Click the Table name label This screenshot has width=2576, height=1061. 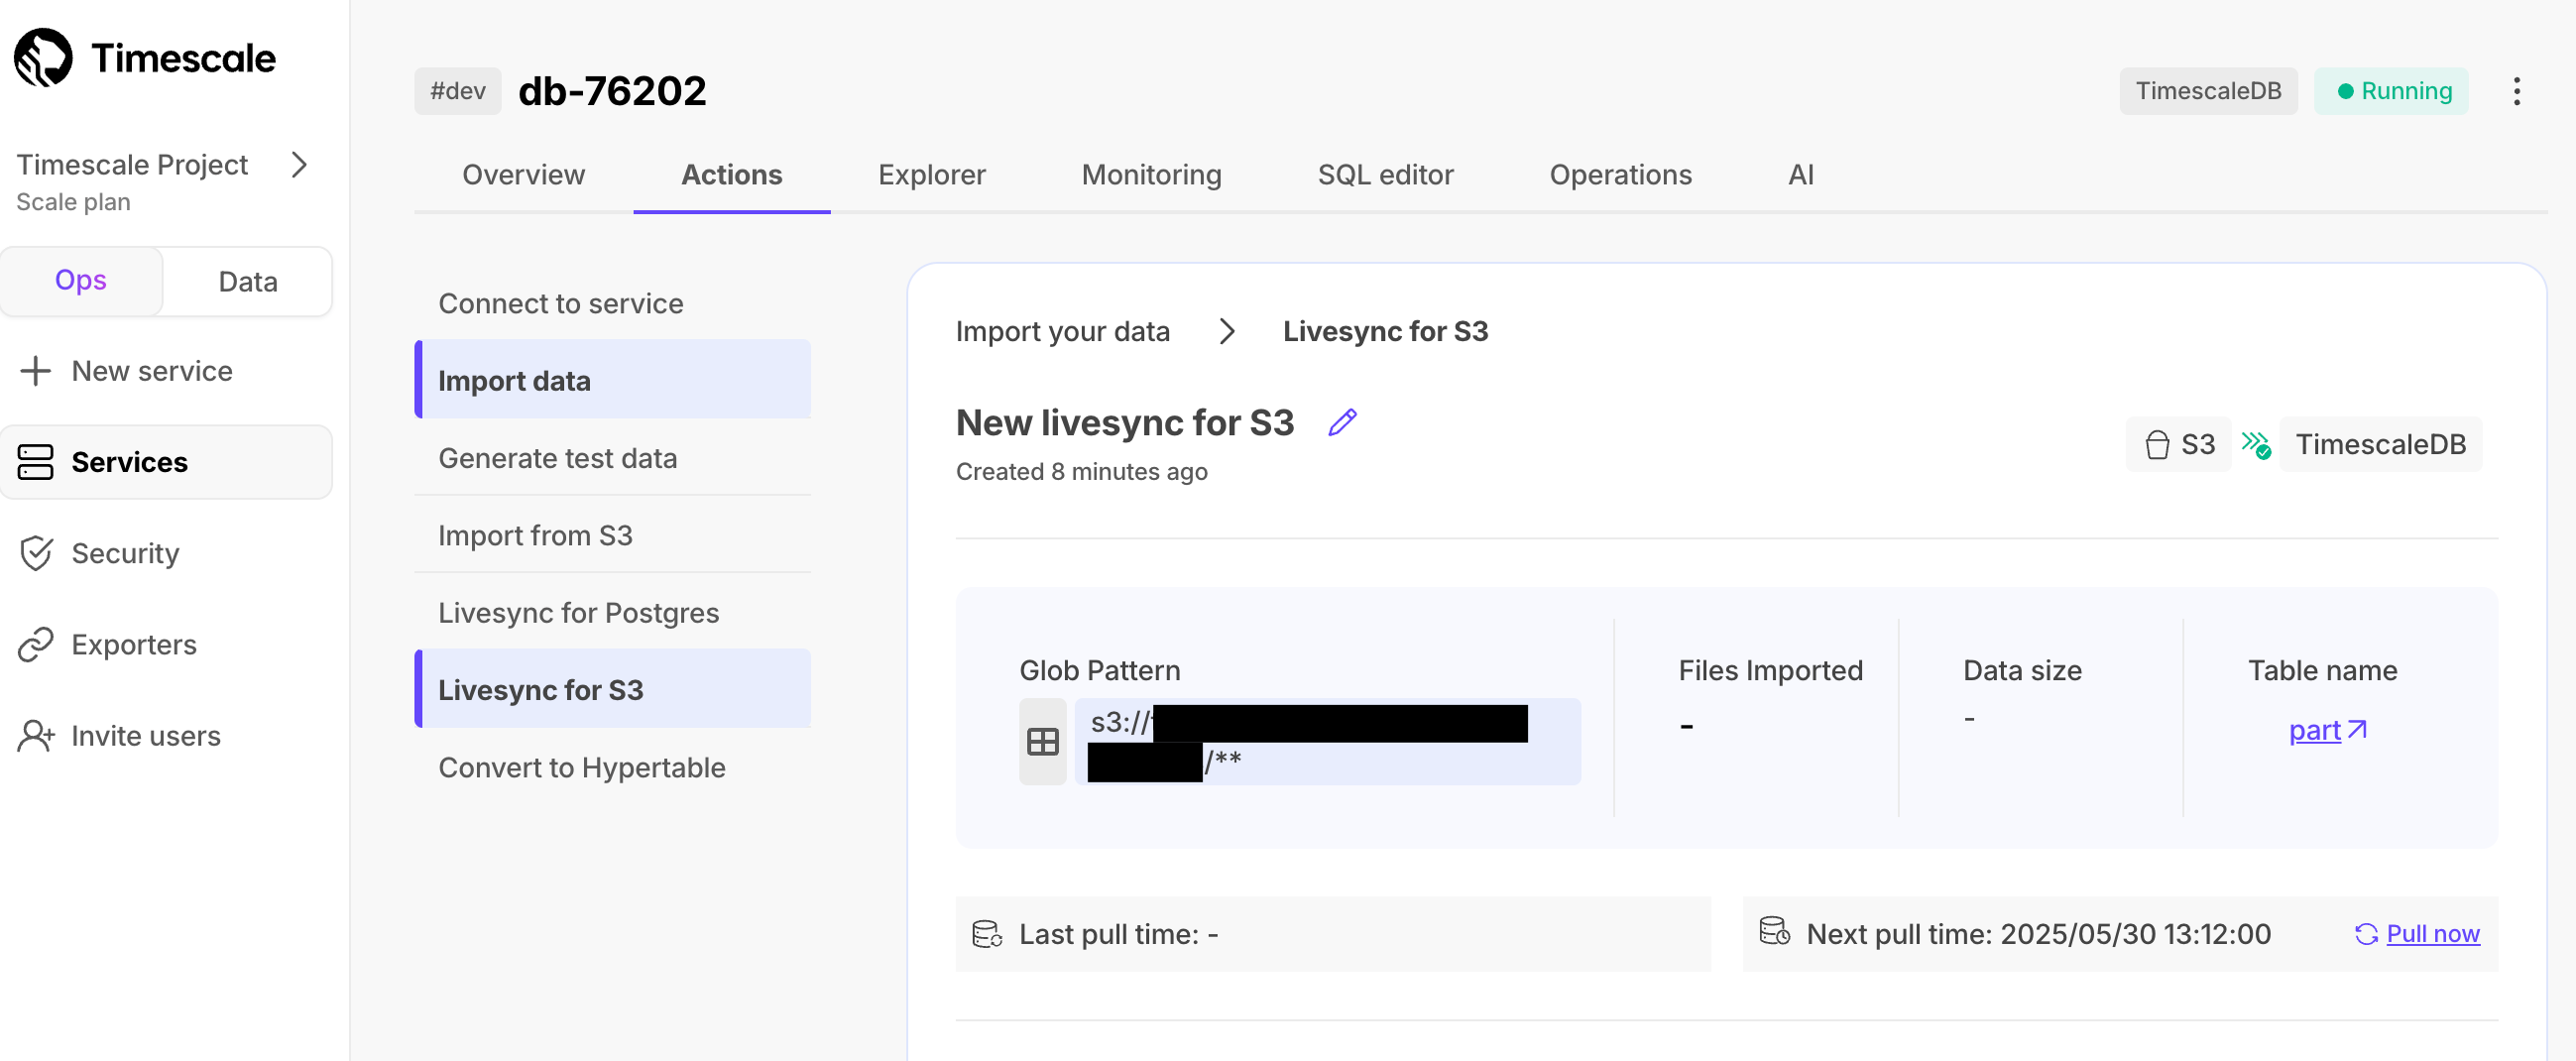[2322, 670]
